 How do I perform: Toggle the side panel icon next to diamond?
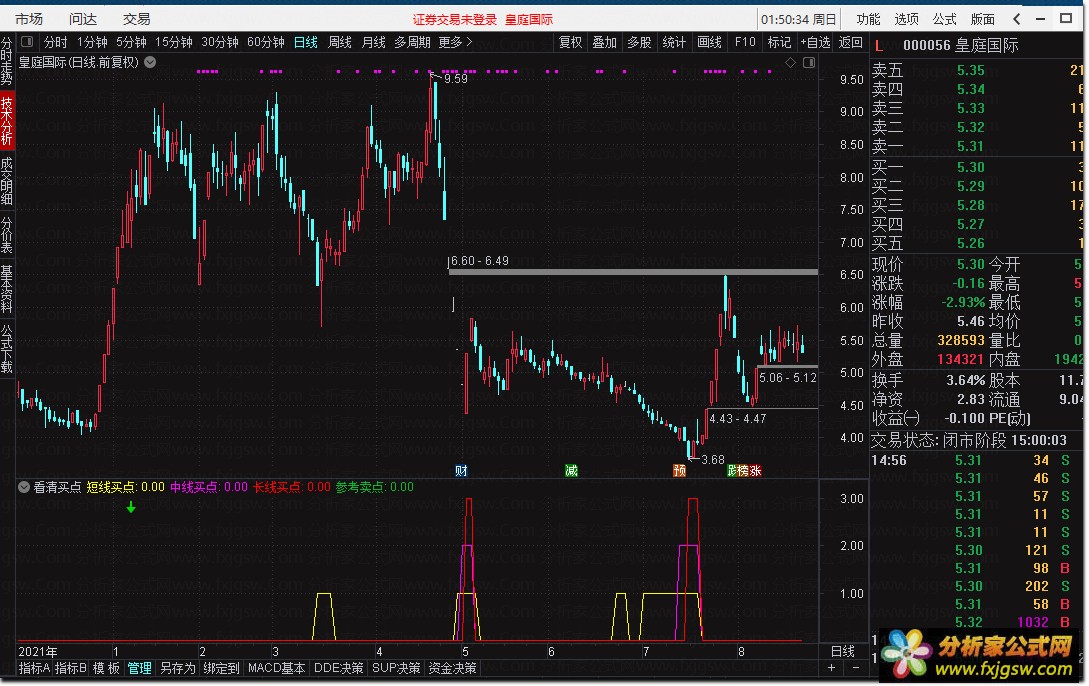click(x=809, y=62)
